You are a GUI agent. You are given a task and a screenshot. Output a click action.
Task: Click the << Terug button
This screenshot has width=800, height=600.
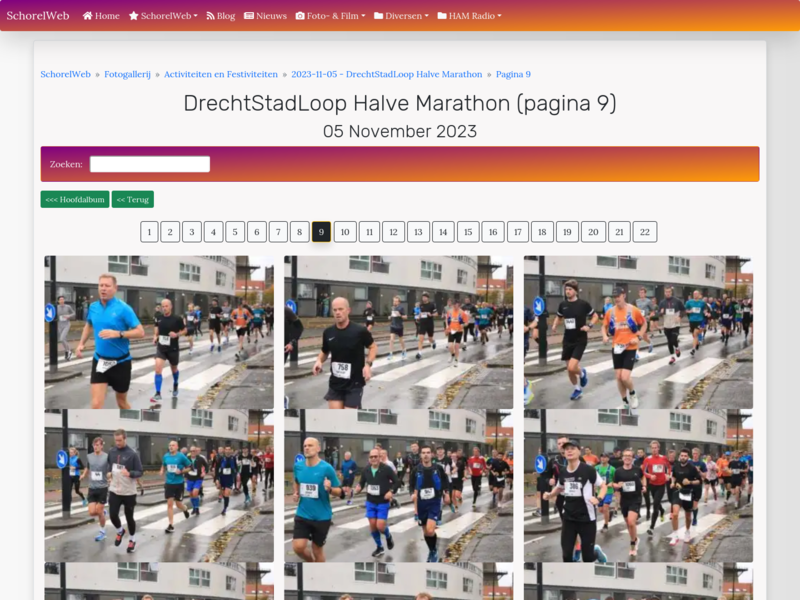pos(133,199)
